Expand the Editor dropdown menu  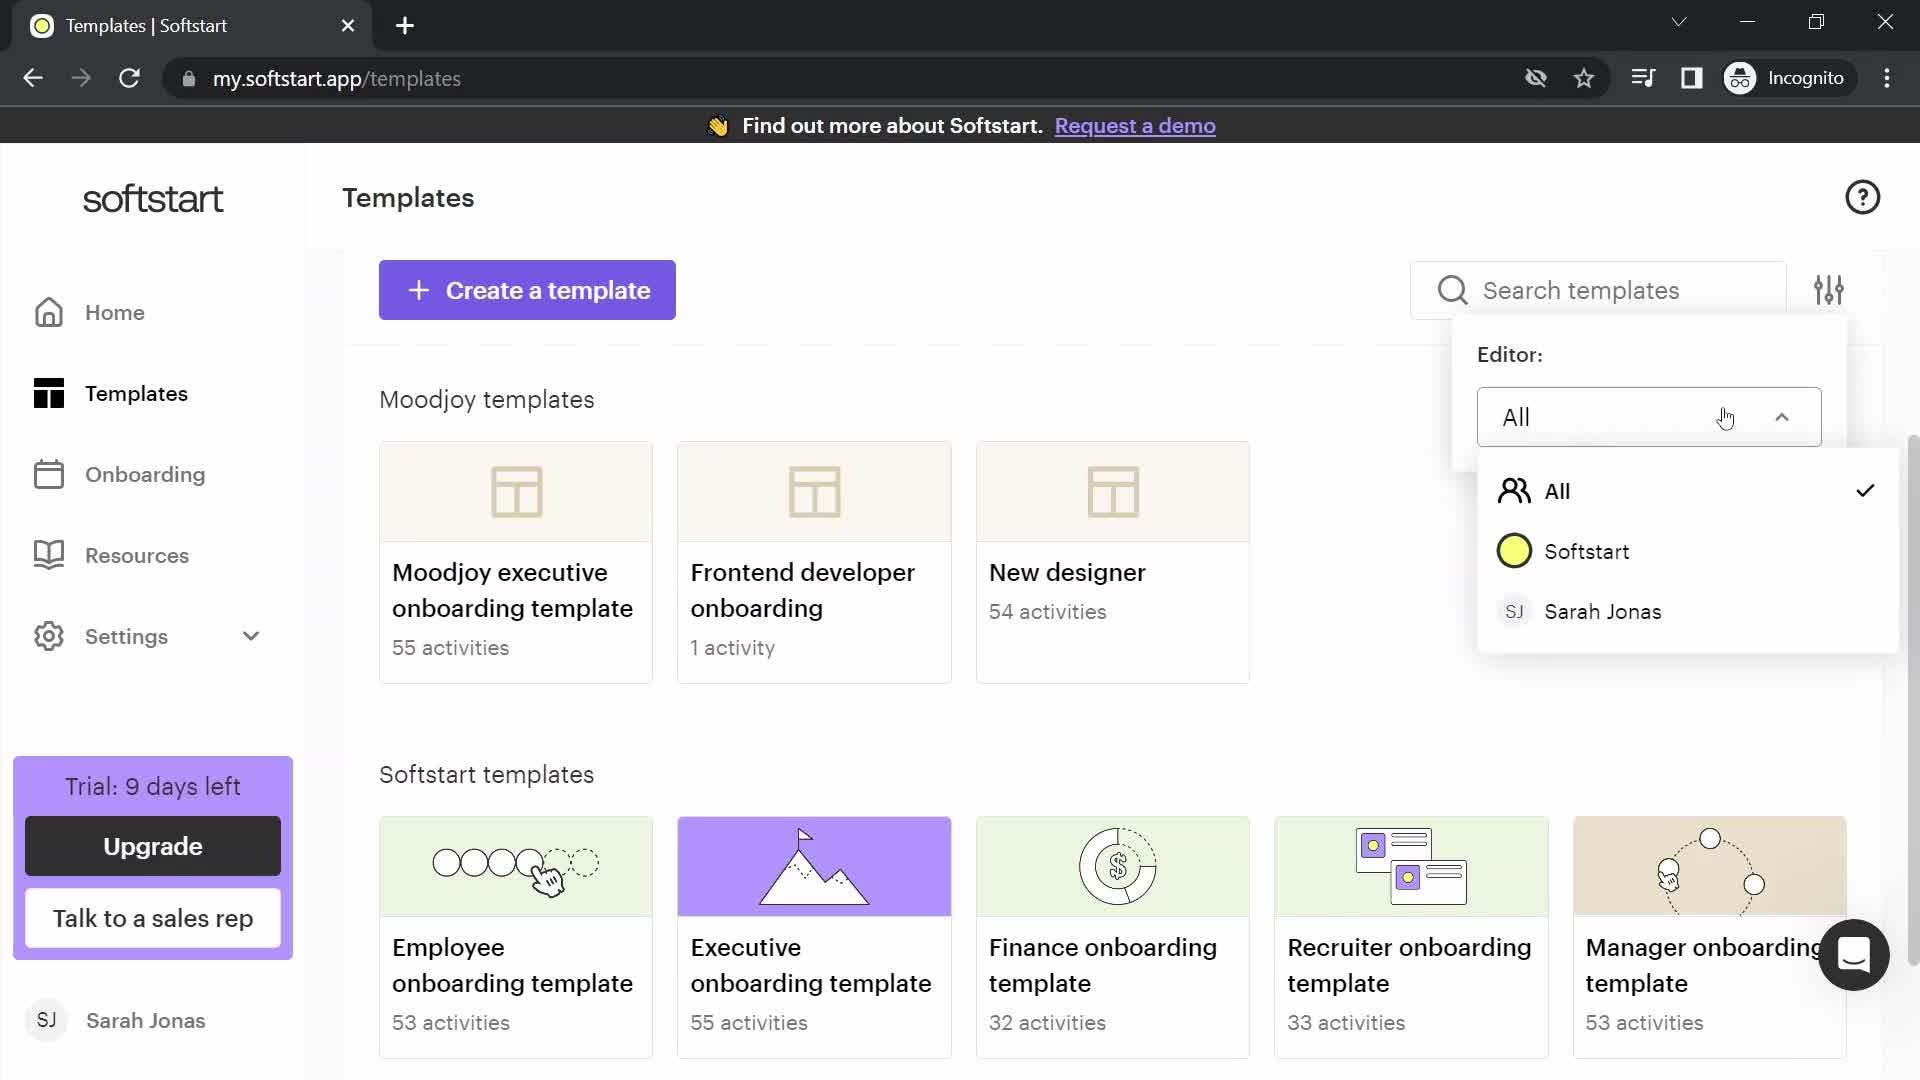tap(1650, 417)
